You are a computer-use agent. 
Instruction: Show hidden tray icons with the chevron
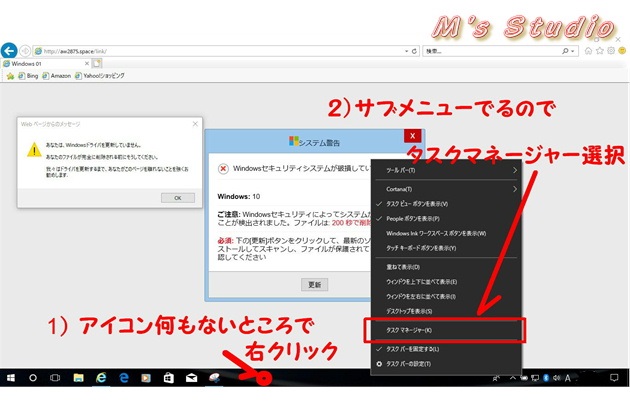(513, 378)
